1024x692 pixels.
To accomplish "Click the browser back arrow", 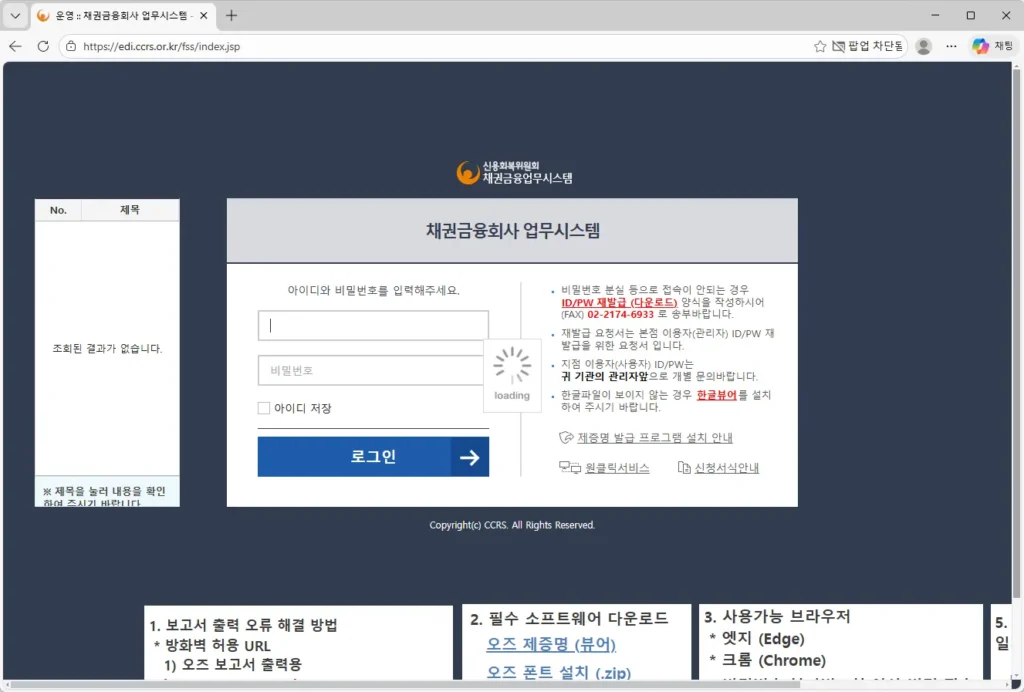I will (x=15, y=46).
